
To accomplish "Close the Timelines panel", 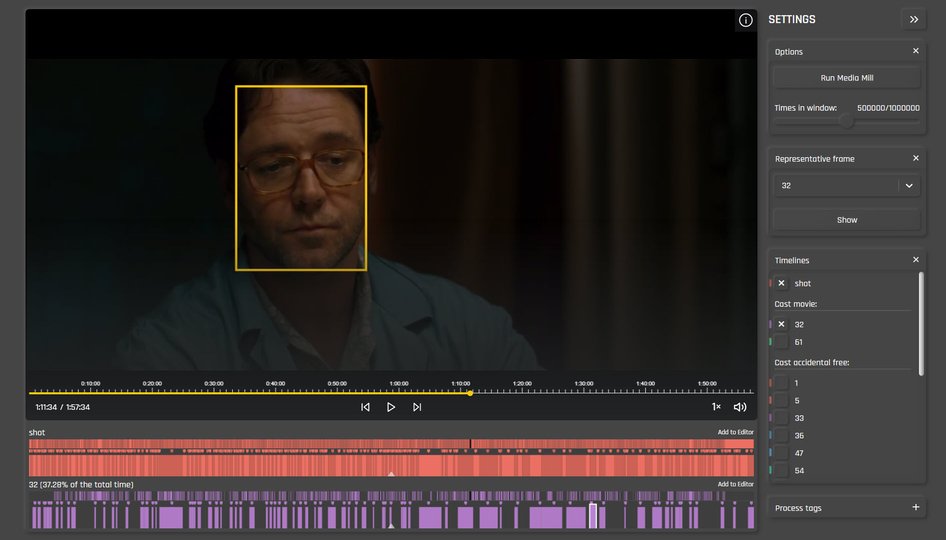I will click(915, 259).
